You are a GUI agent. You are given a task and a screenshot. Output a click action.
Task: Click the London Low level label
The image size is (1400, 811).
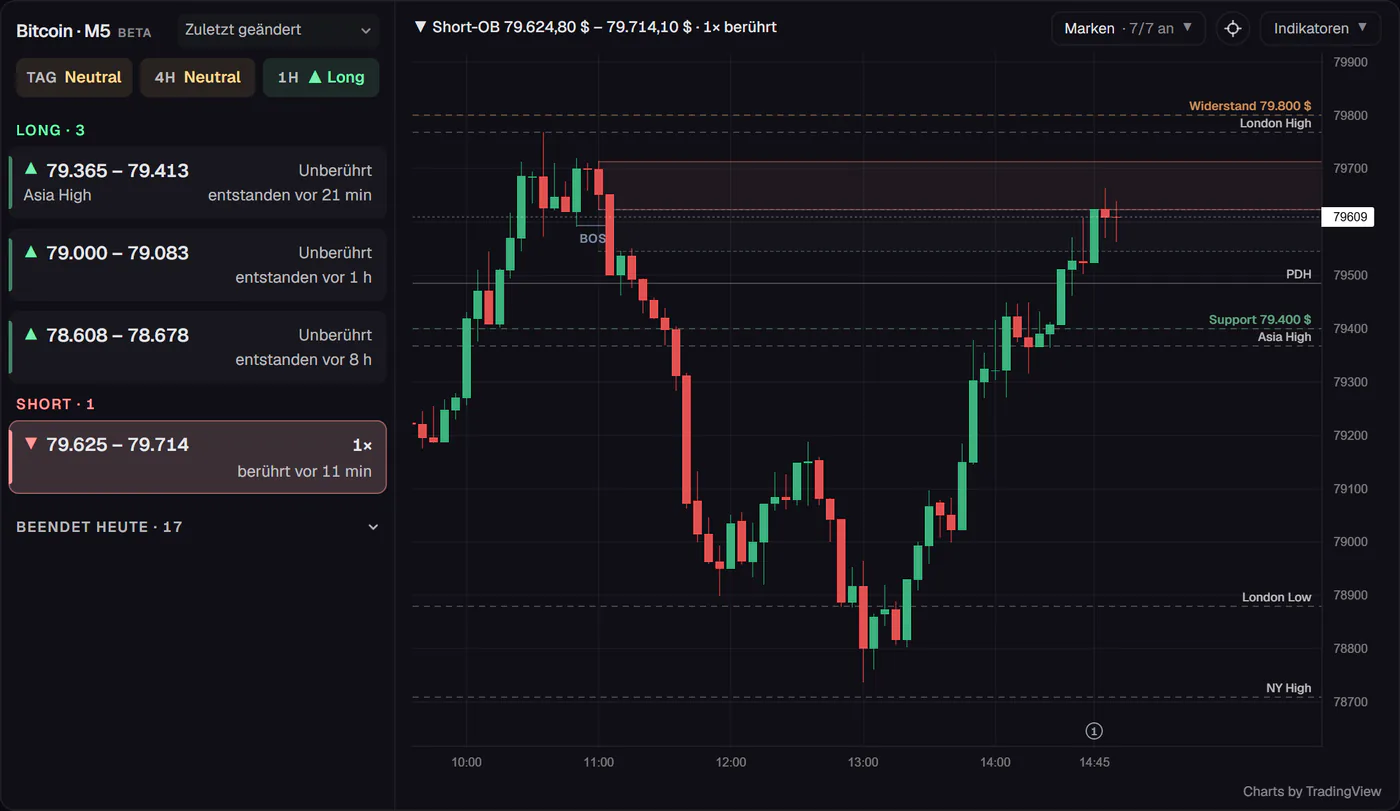(1277, 597)
